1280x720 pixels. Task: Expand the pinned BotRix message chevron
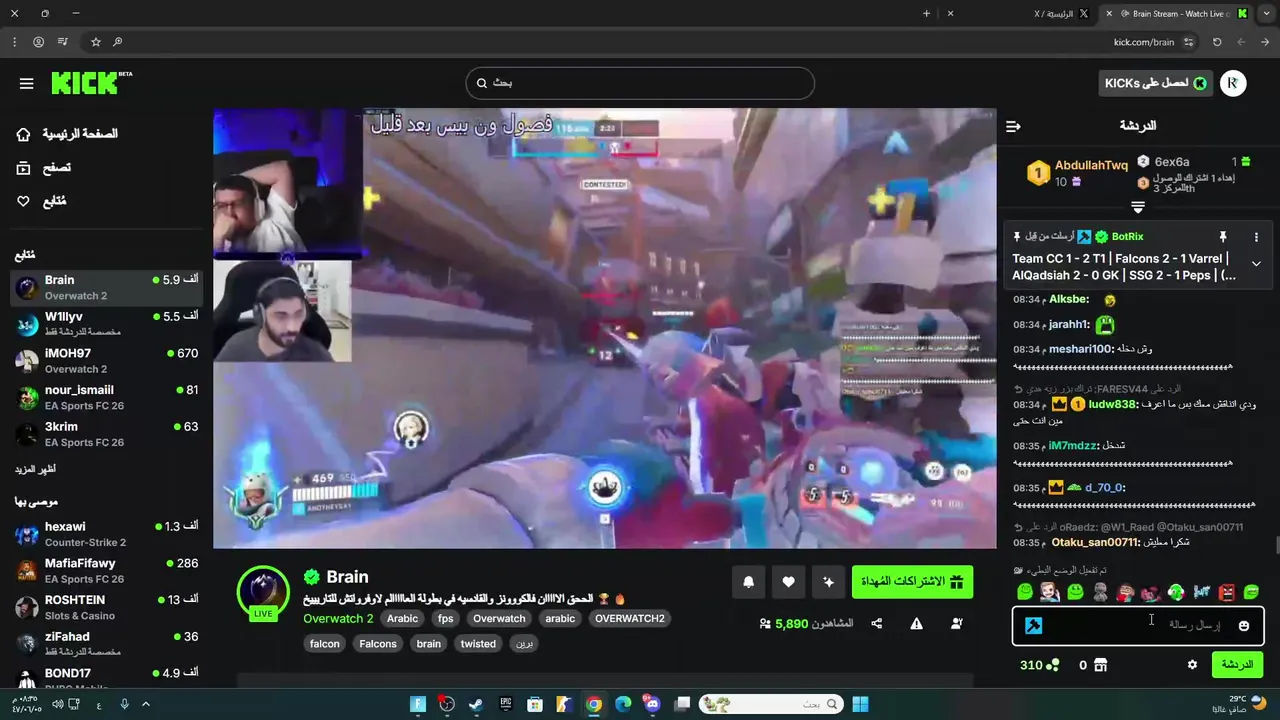(x=1256, y=264)
